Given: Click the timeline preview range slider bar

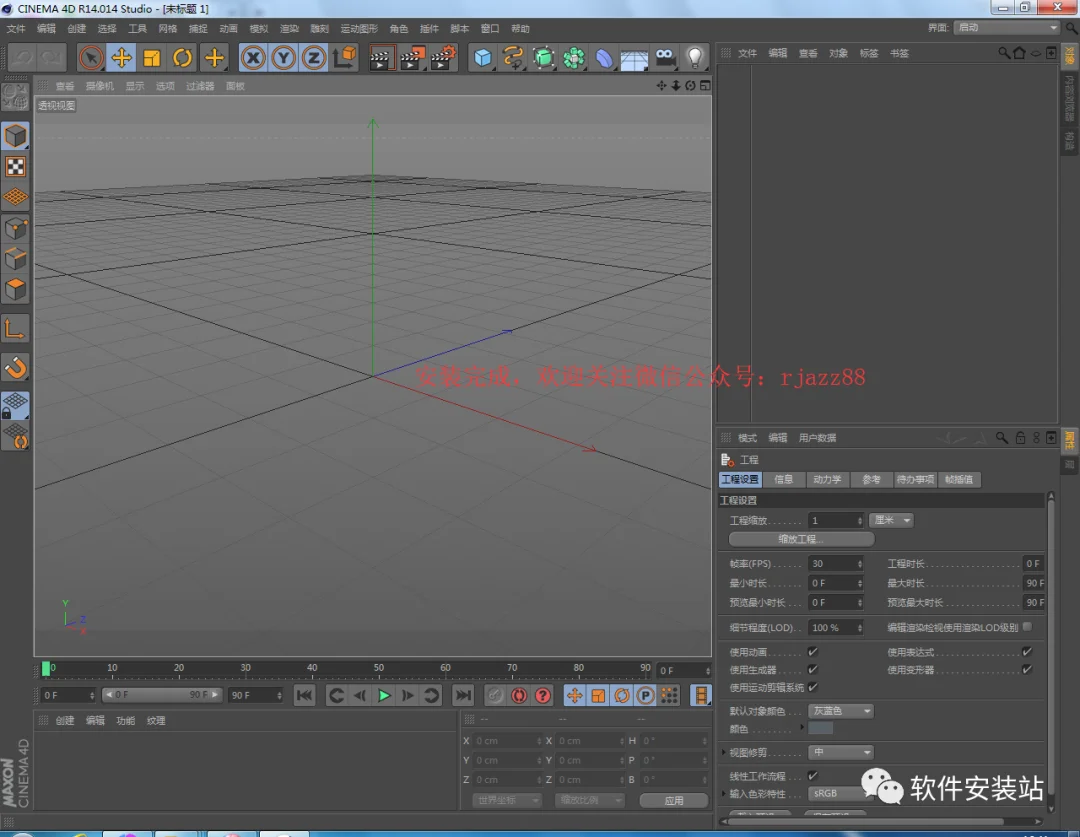Looking at the screenshot, I should pyautogui.click(x=162, y=695).
